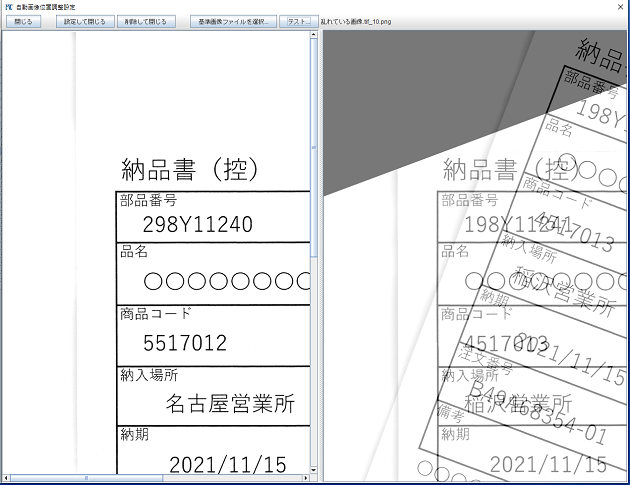Click the vertical scrollbar up arrow

314,35
